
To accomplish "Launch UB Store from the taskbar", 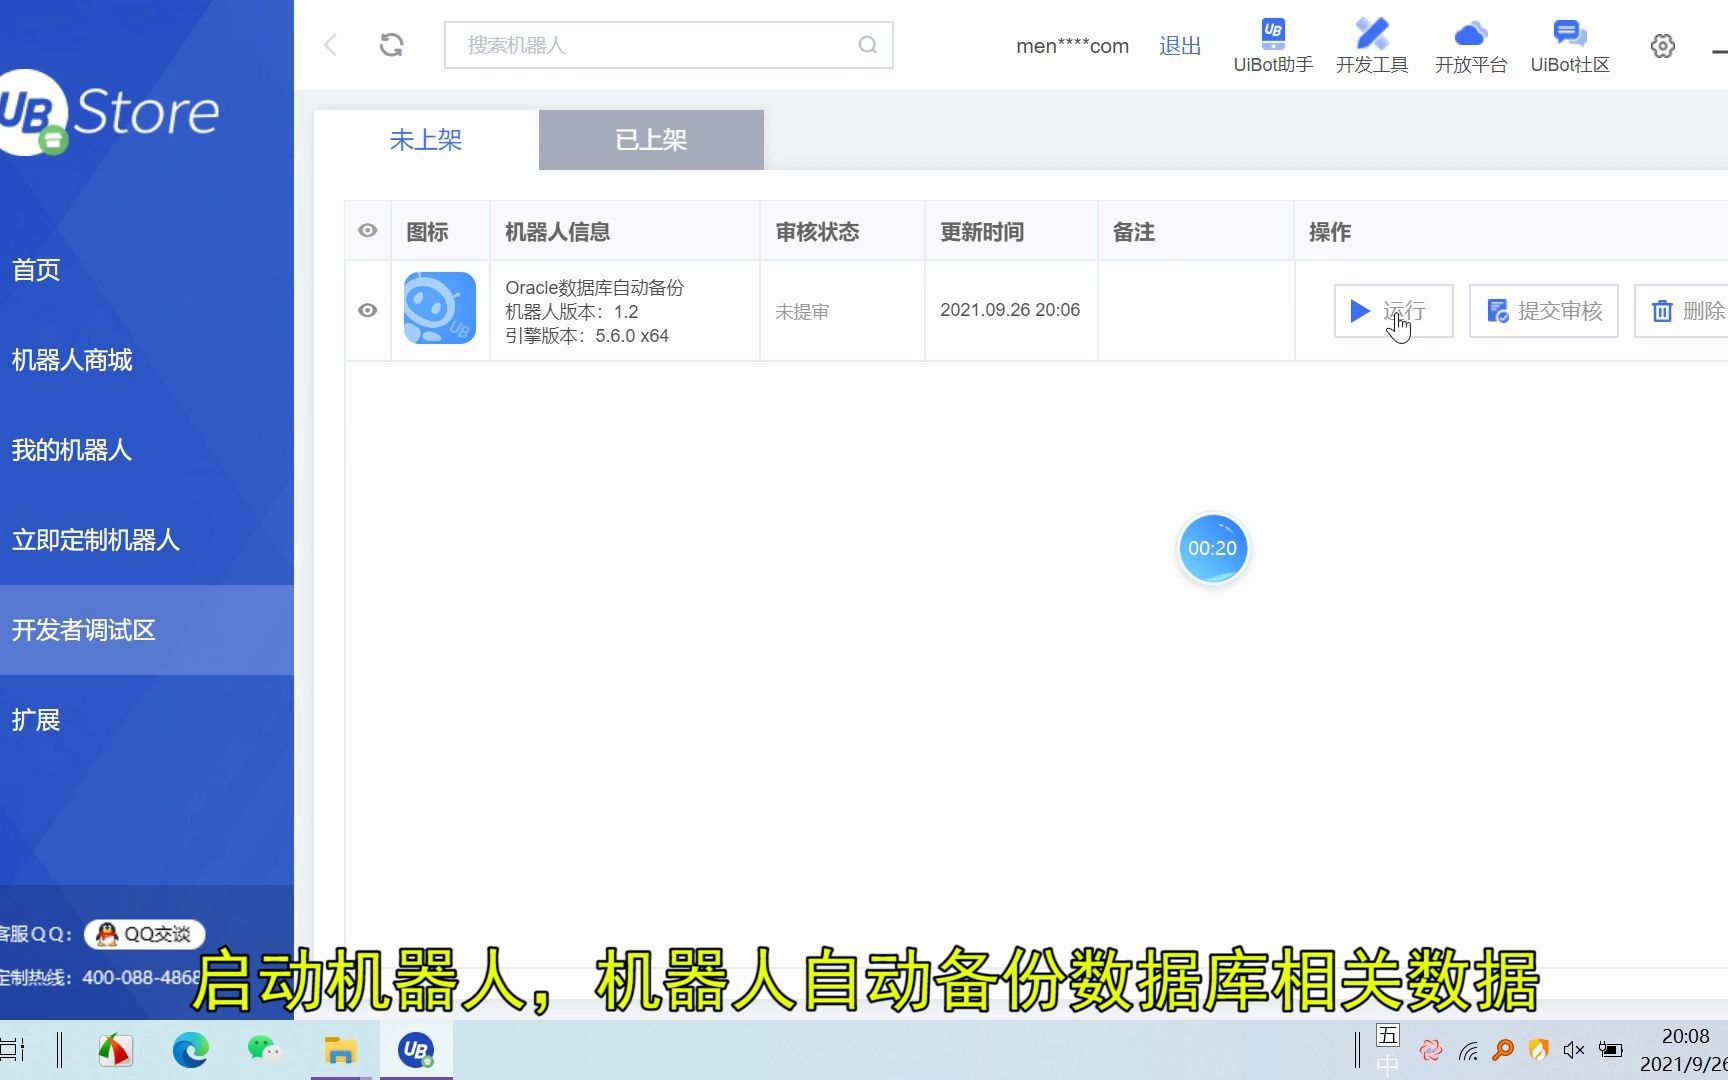I will (414, 1049).
